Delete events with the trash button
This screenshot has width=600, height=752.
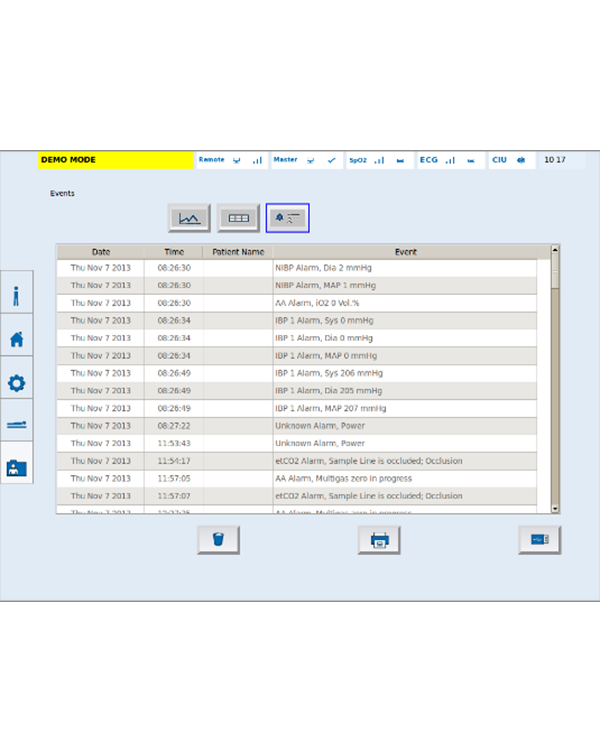(218, 540)
